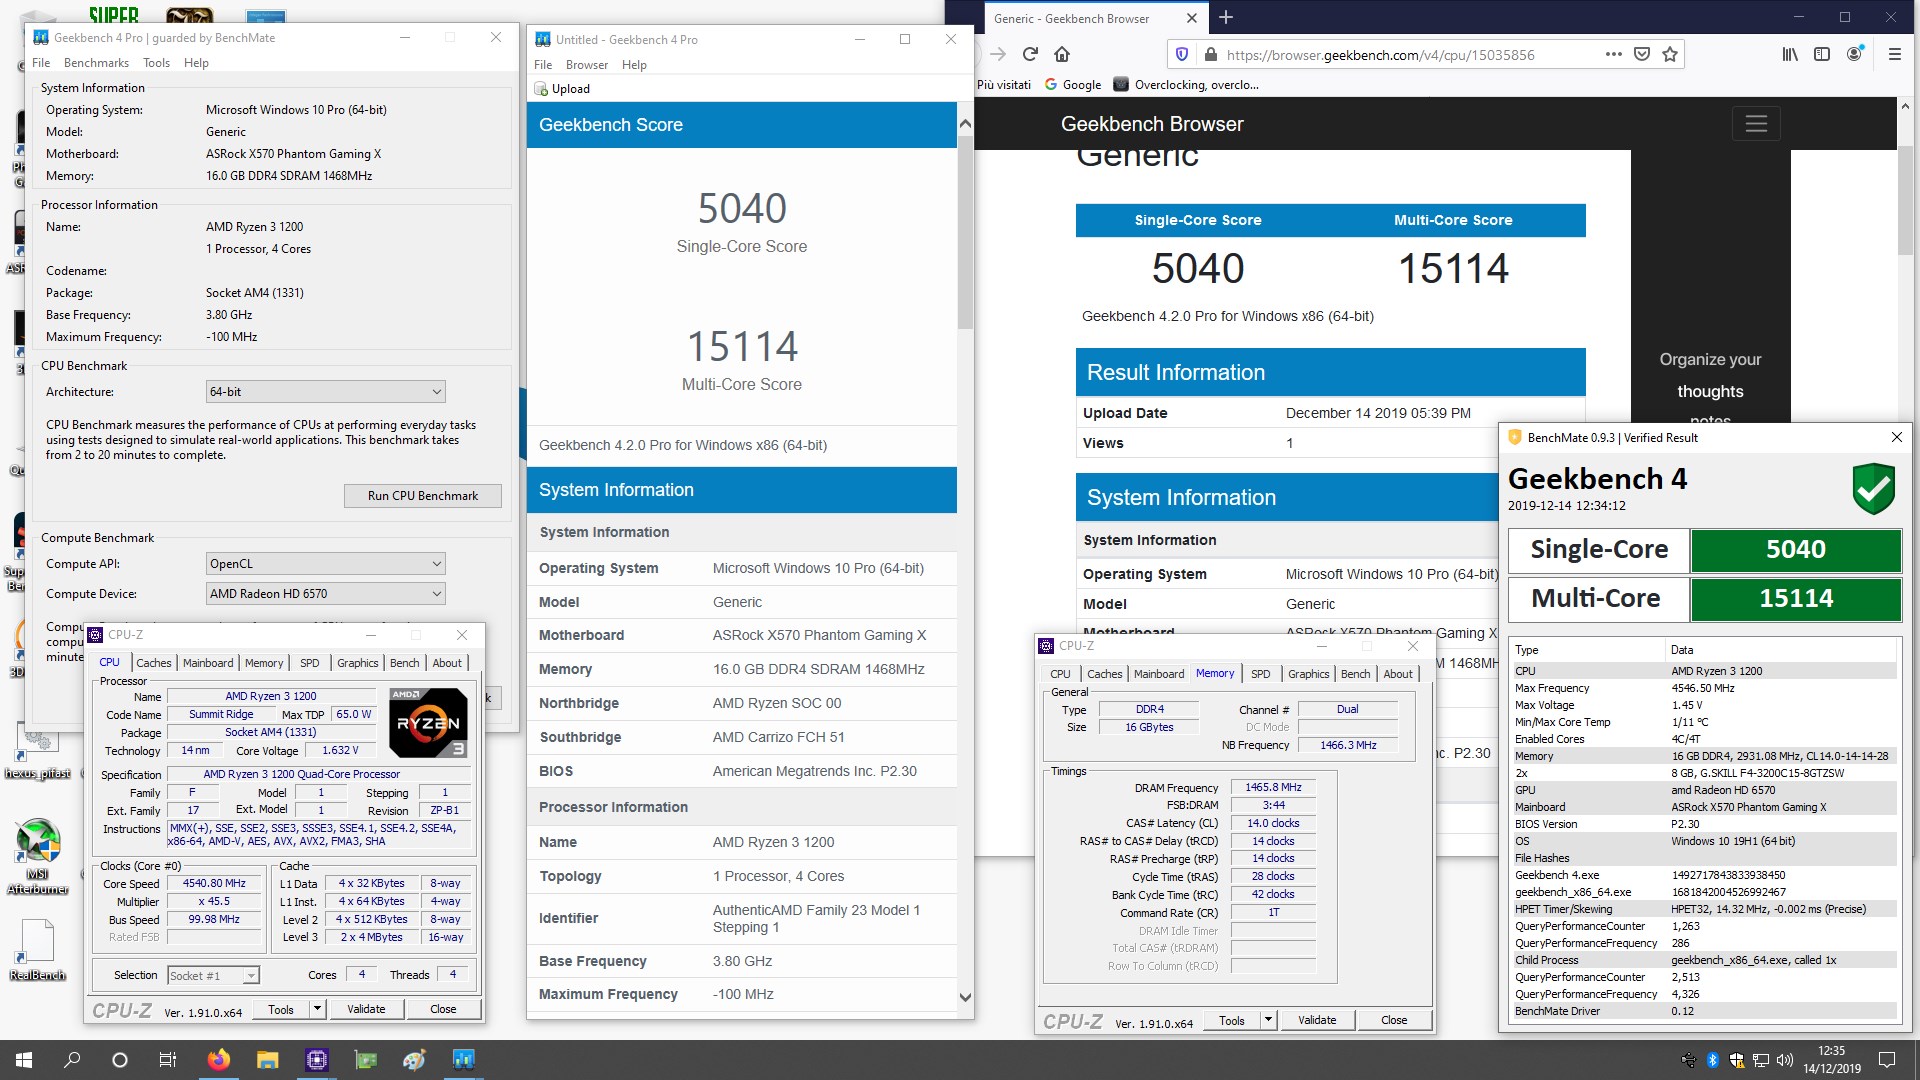Toggle Firefox sidebar view
This screenshot has width=1920, height=1080.
[1822, 54]
